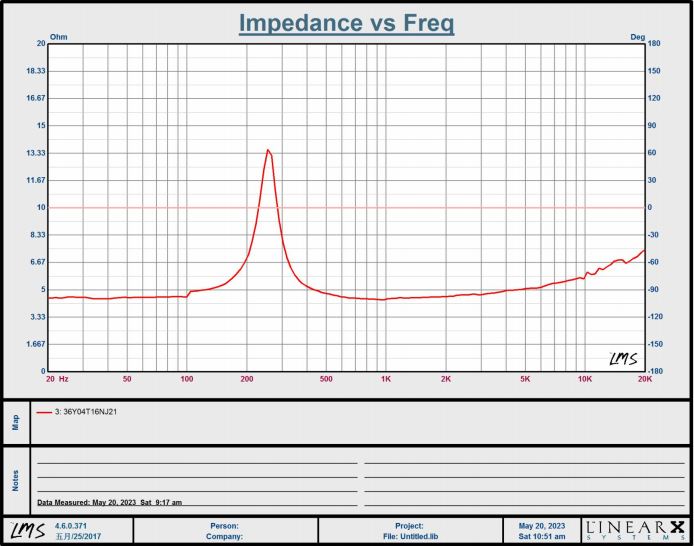Image resolution: width=694 pixels, height=546 pixels.
Task: Click the 'Sat 10:51 am' timestamp
Action: [542, 537]
